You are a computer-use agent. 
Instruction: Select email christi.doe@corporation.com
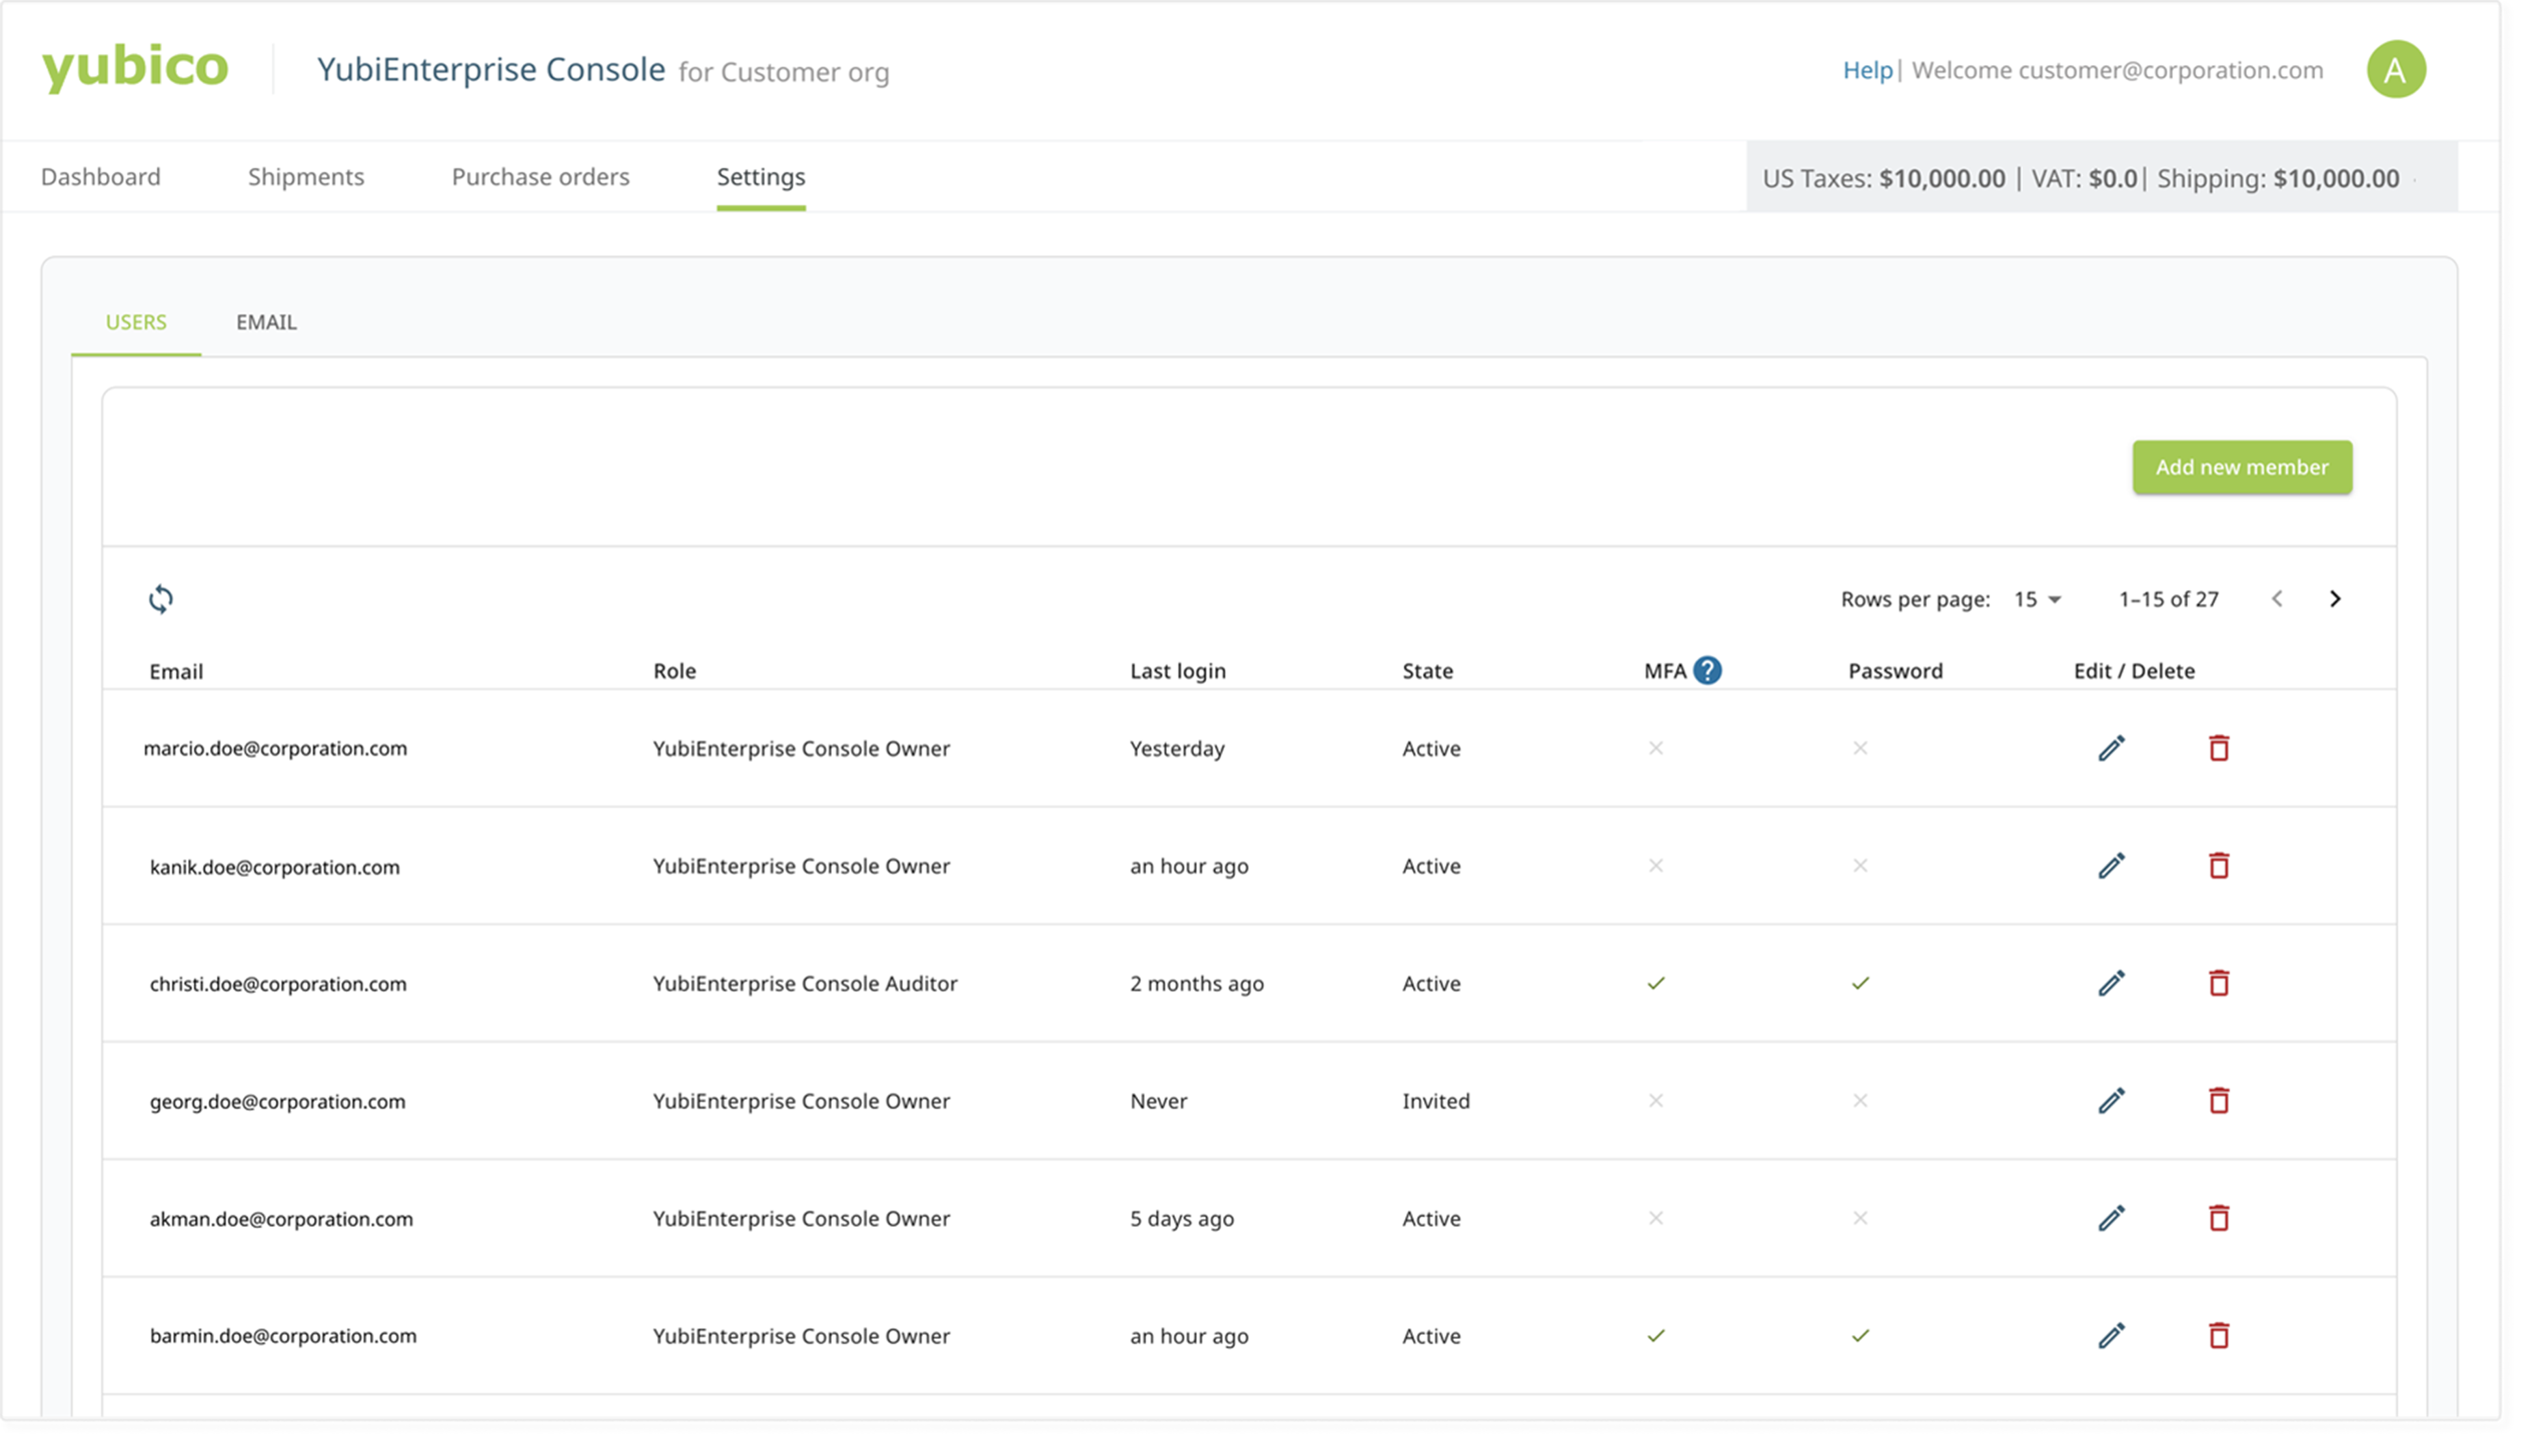point(278,984)
